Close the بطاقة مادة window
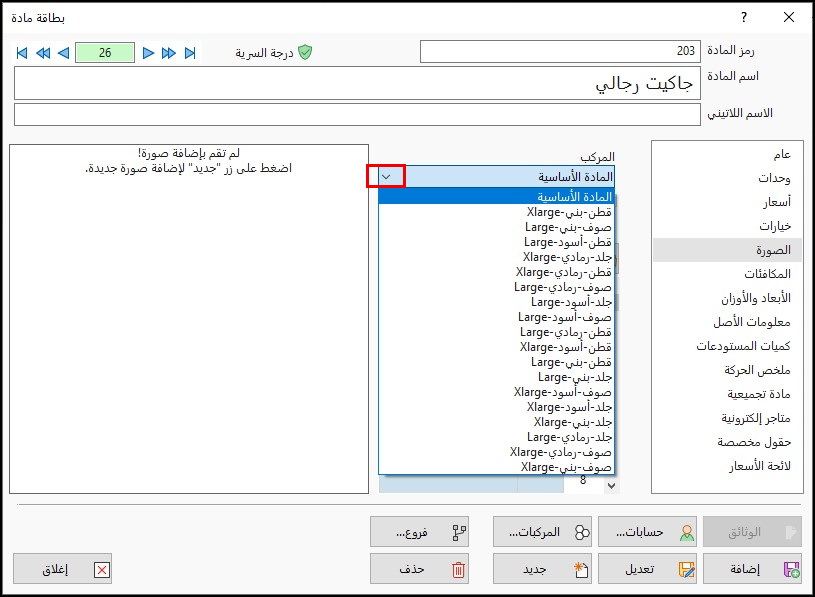 click(x=788, y=17)
